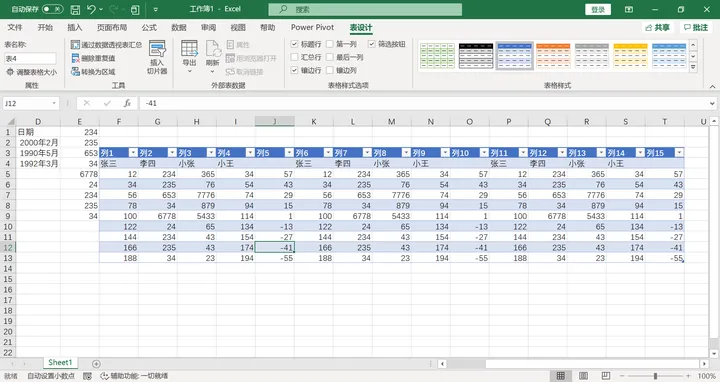Switch to the 开始 tab
The image size is (720, 382).
(x=45, y=28)
